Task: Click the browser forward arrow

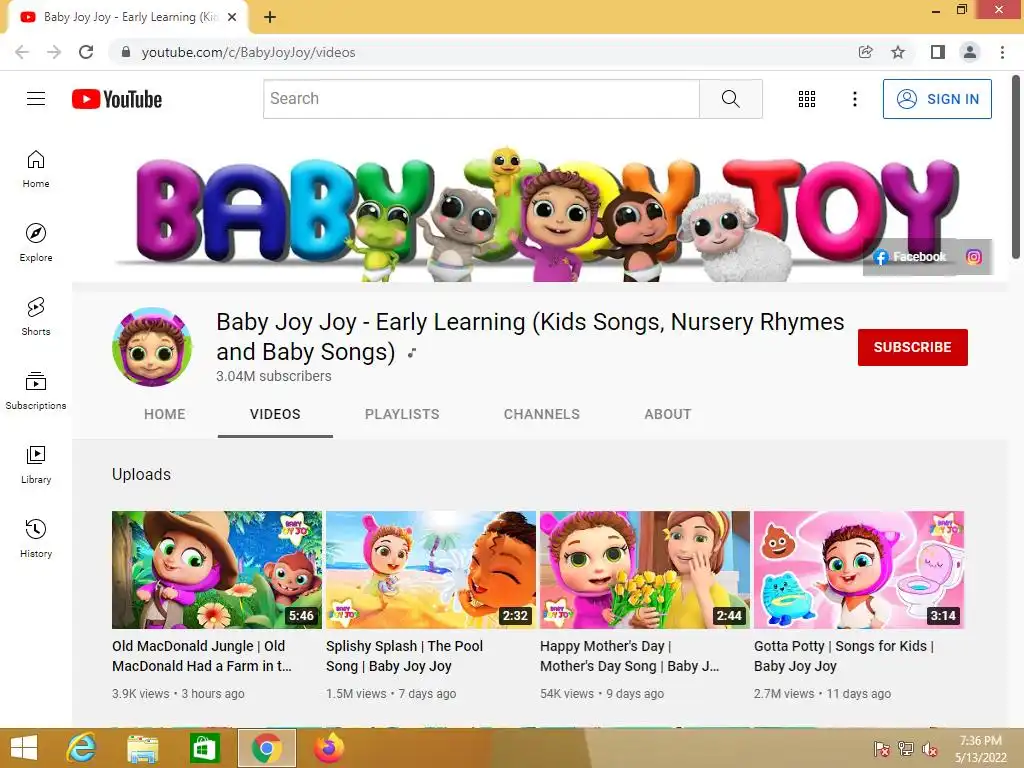Action: pos(54,52)
